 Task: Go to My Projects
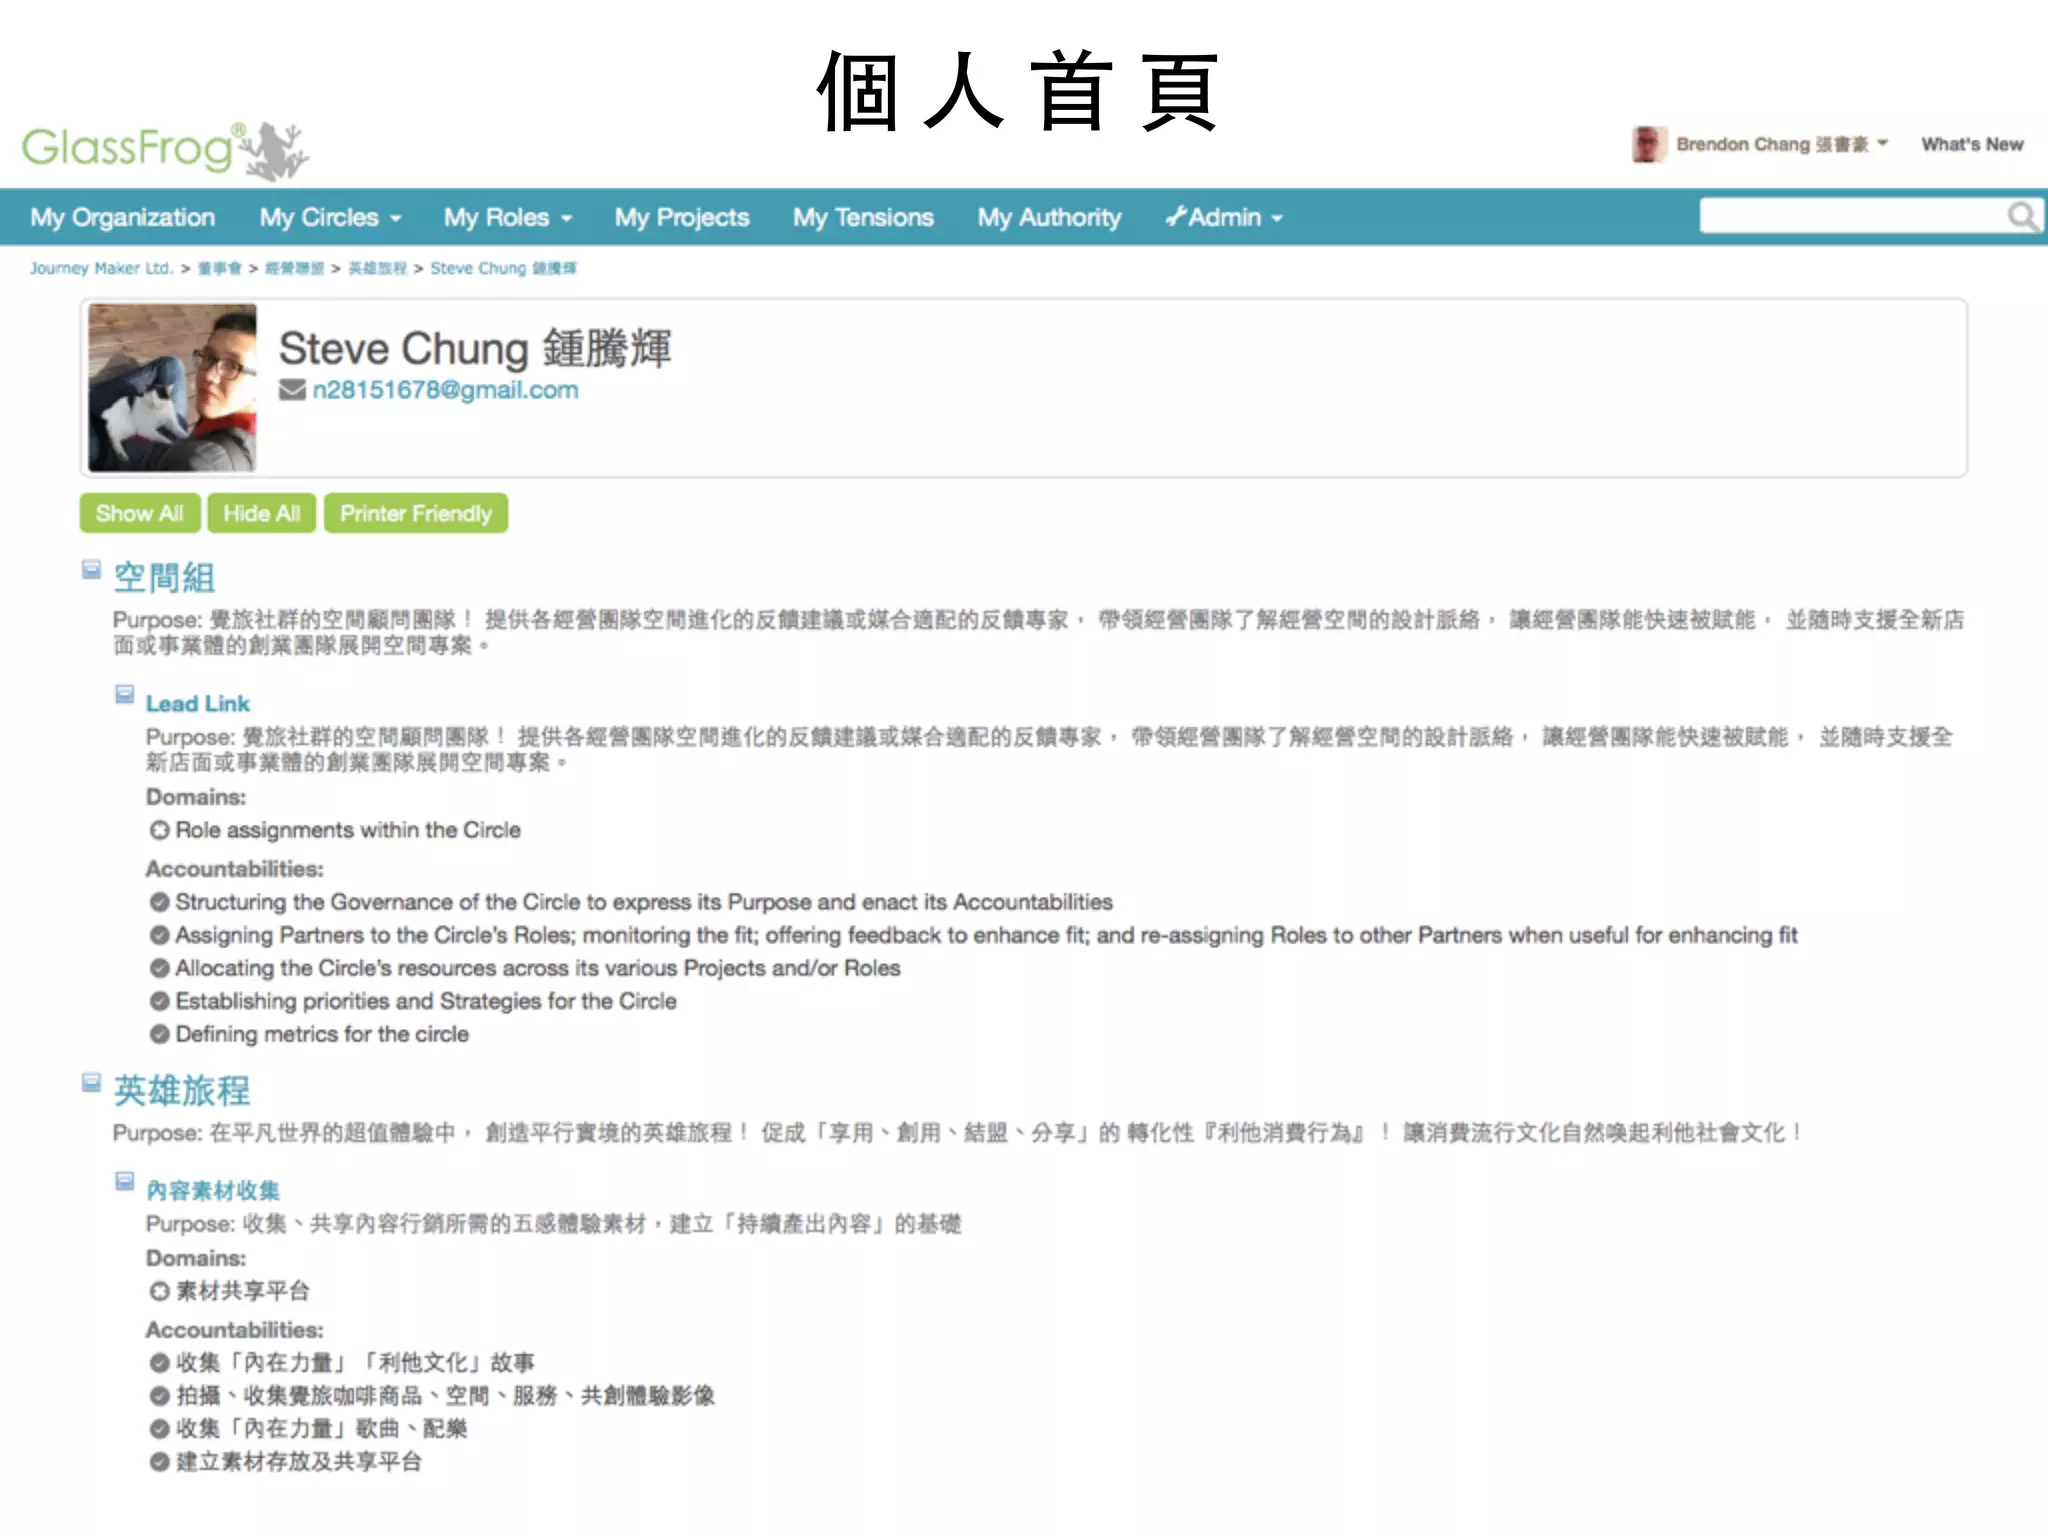pos(682,218)
